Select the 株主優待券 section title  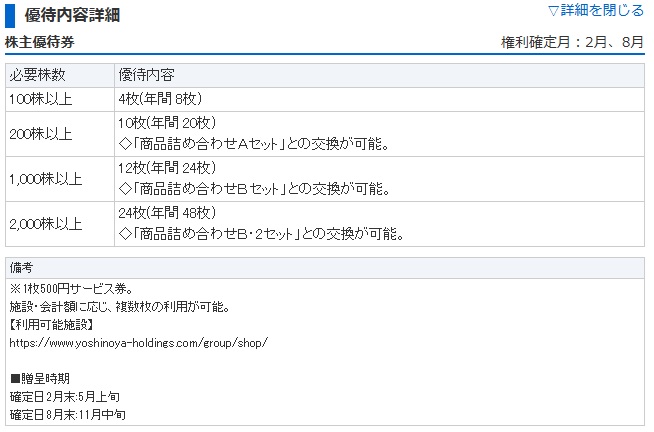(39, 43)
